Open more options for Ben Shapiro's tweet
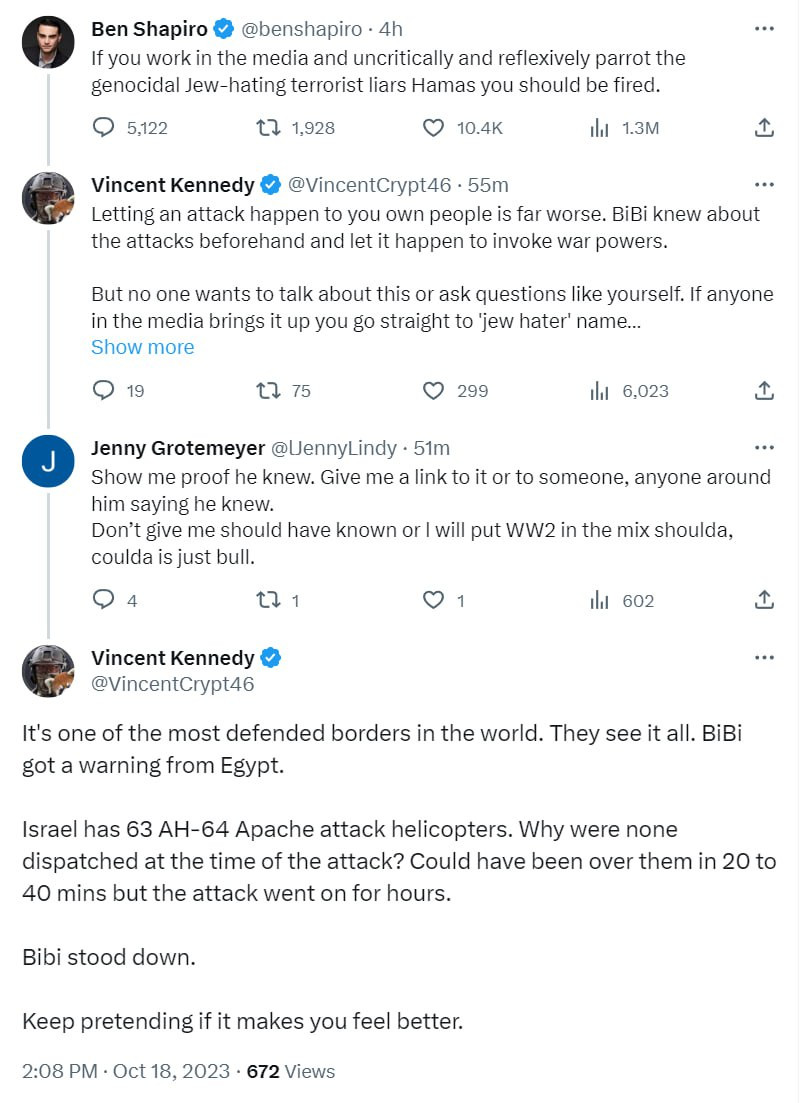803x1103 pixels. 764,29
